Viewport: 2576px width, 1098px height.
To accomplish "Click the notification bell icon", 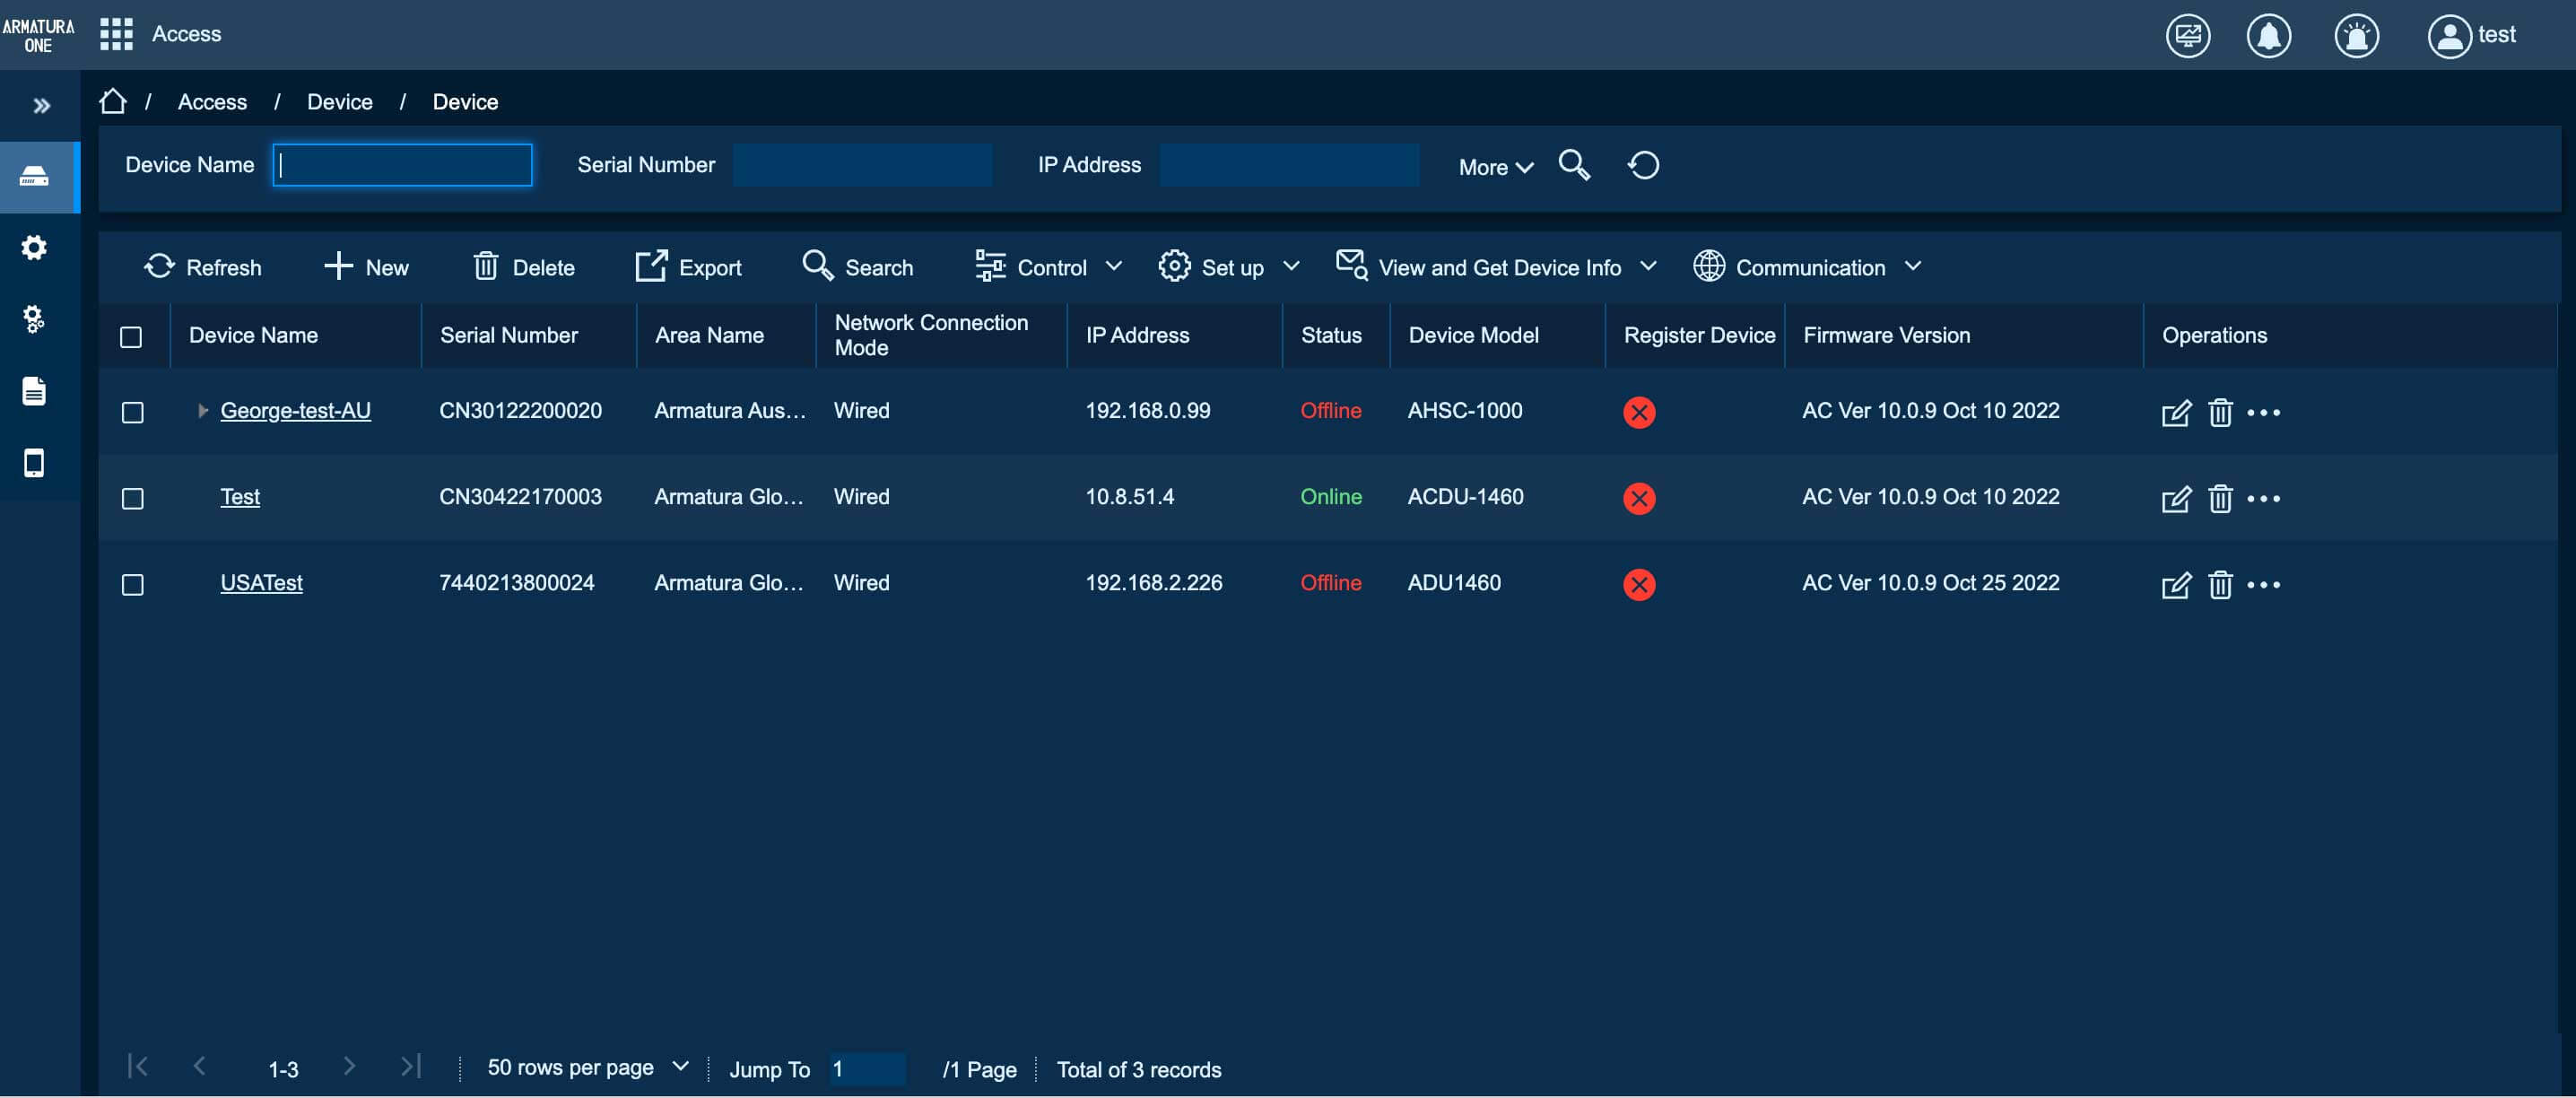I will point(2268,36).
